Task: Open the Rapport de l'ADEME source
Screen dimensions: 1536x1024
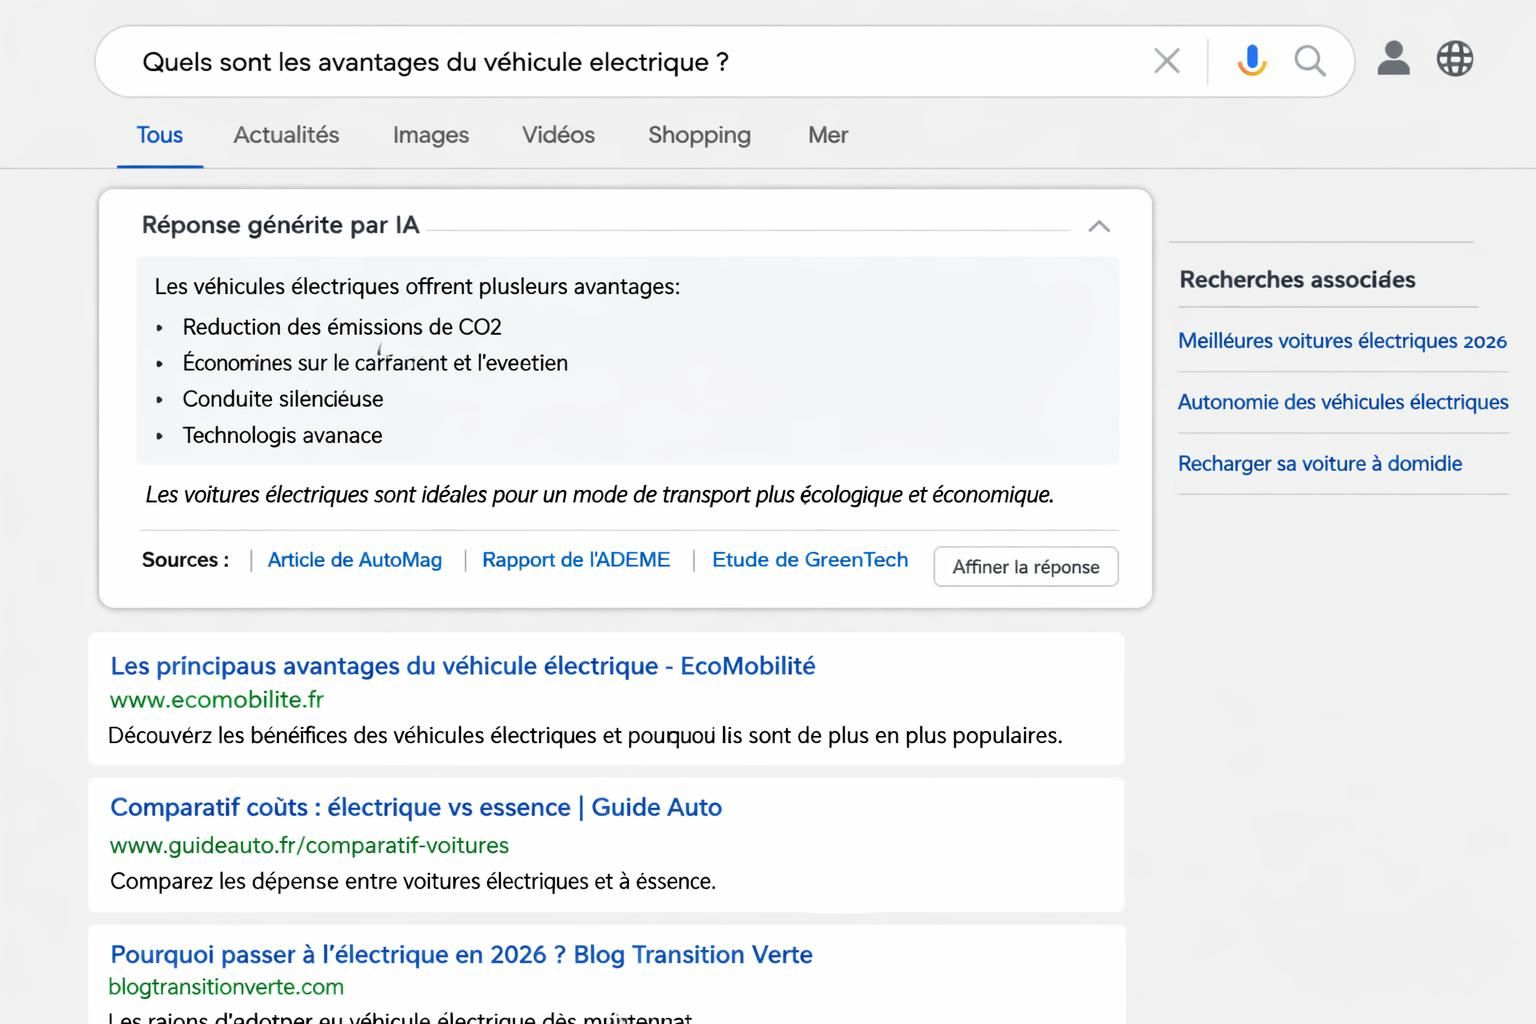Action: [576, 560]
